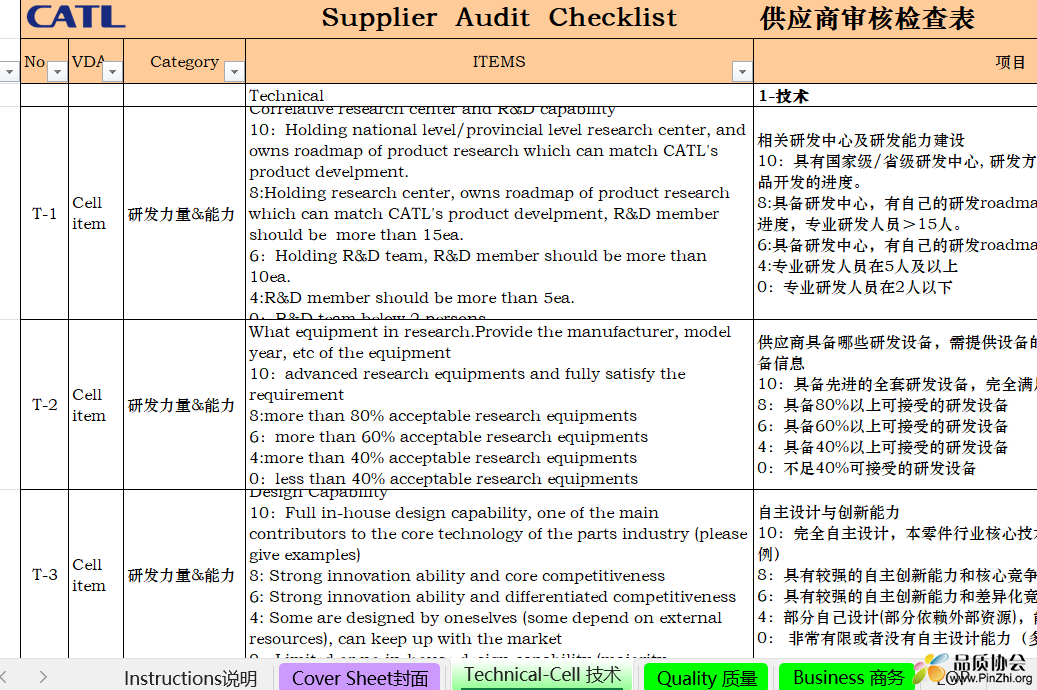Open the Quality 质量 sheet tab
The height and width of the screenshot is (690, 1037).
click(707, 678)
